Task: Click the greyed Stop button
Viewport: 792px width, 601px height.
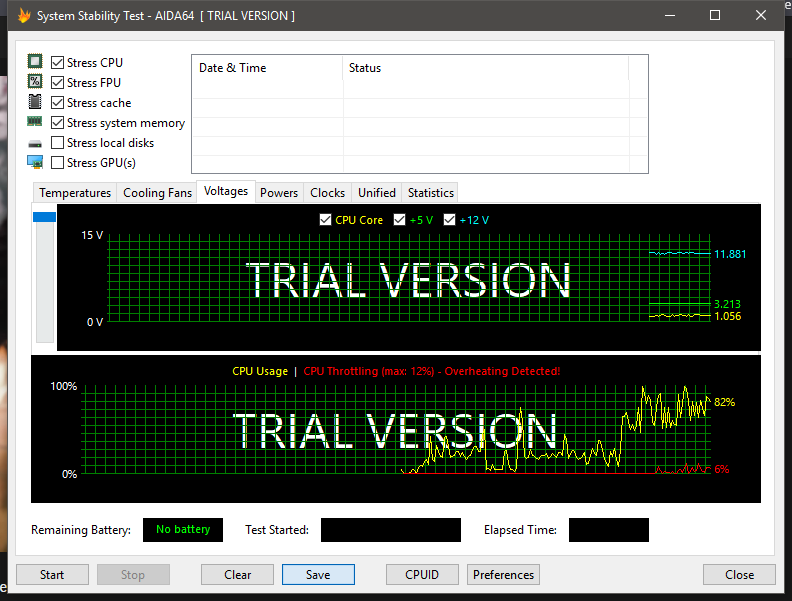Action: pos(133,575)
